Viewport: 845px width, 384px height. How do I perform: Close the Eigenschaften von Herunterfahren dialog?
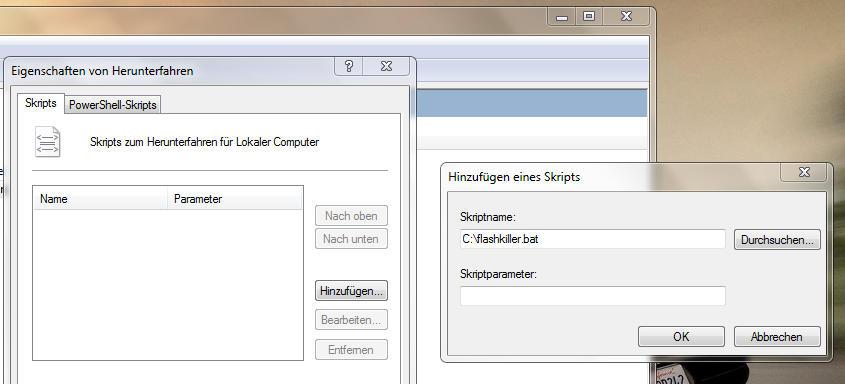click(386, 66)
